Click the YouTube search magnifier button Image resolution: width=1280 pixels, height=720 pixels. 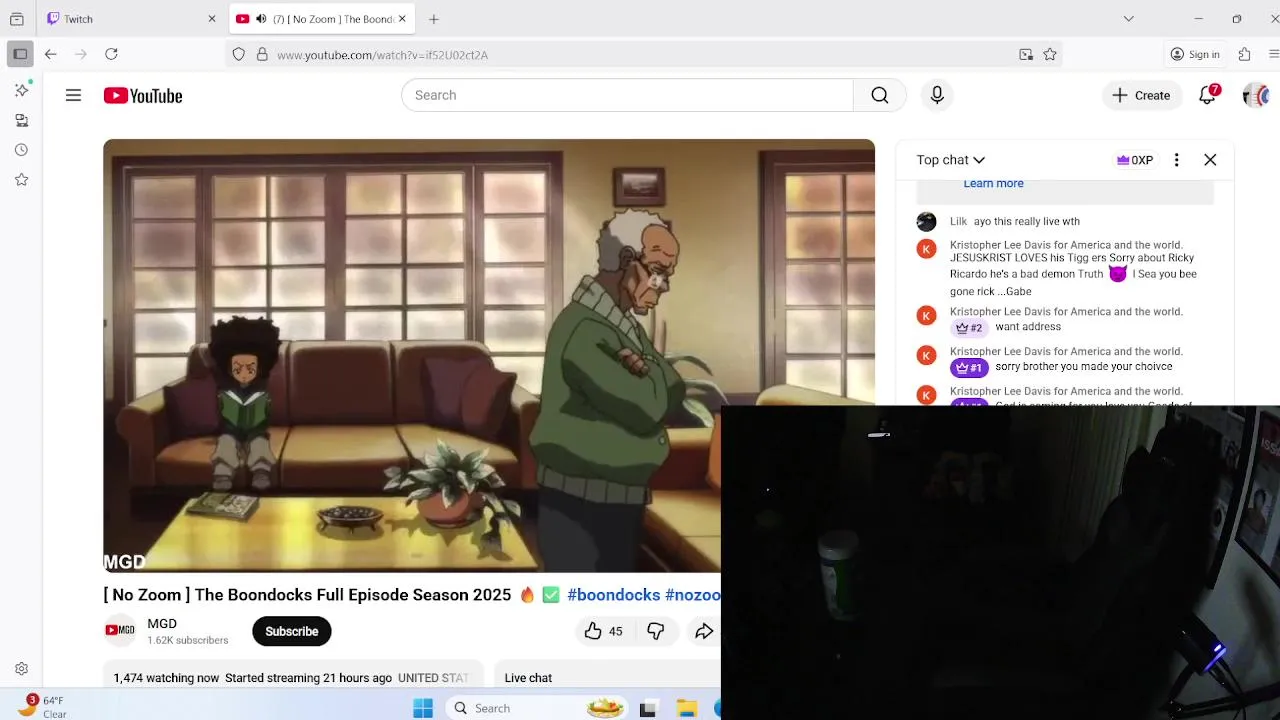point(879,95)
